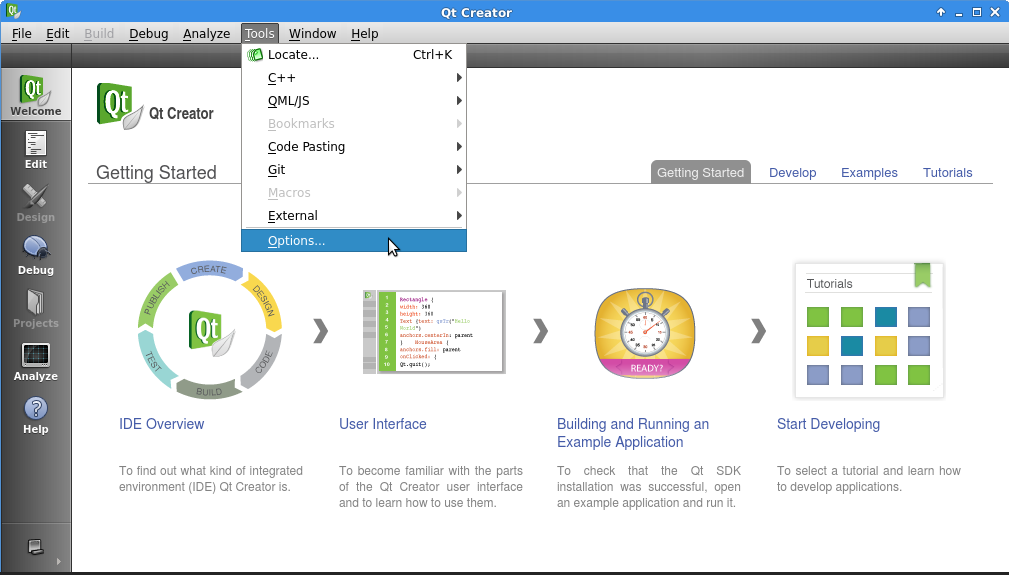Choose Options... from Tools menu

(354, 241)
